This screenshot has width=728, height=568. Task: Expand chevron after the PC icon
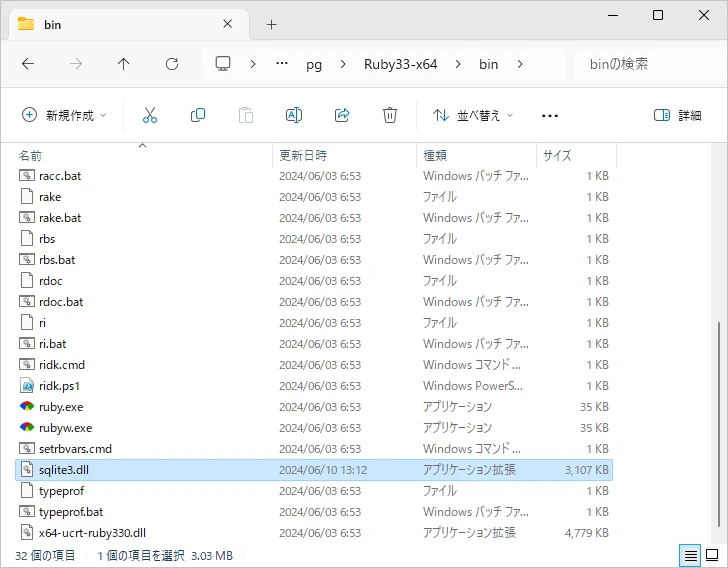tap(253, 64)
